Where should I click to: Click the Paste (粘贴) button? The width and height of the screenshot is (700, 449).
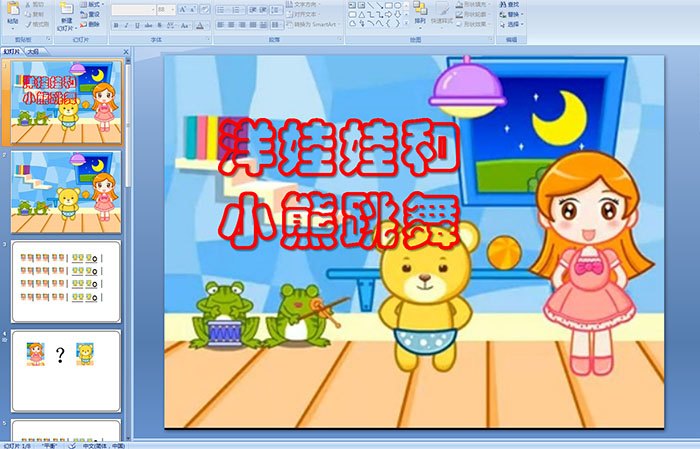point(13,15)
